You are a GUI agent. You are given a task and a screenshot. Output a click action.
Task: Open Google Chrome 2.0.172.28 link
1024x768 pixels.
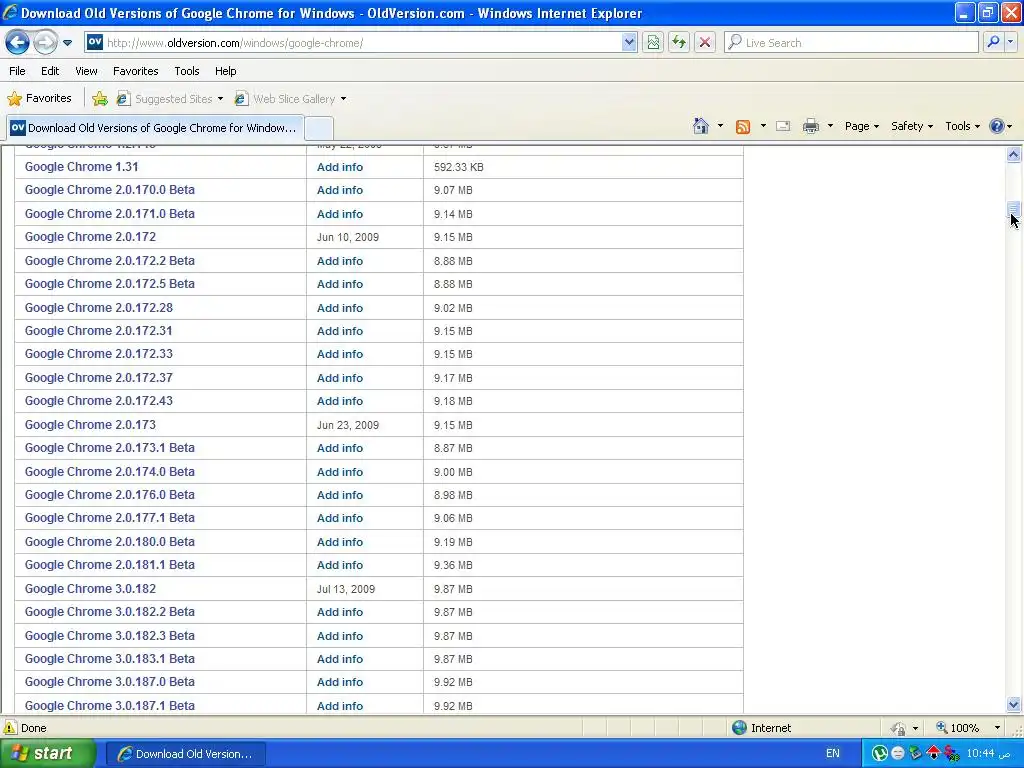[x=99, y=308]
